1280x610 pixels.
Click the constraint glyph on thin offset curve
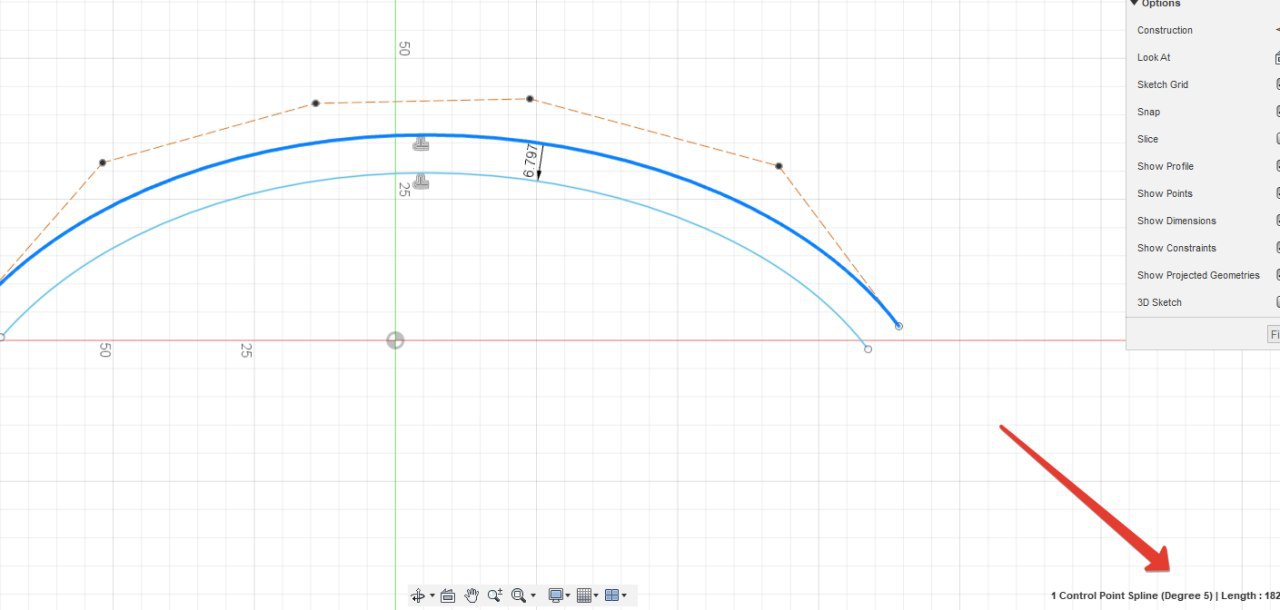click(421, 182)
